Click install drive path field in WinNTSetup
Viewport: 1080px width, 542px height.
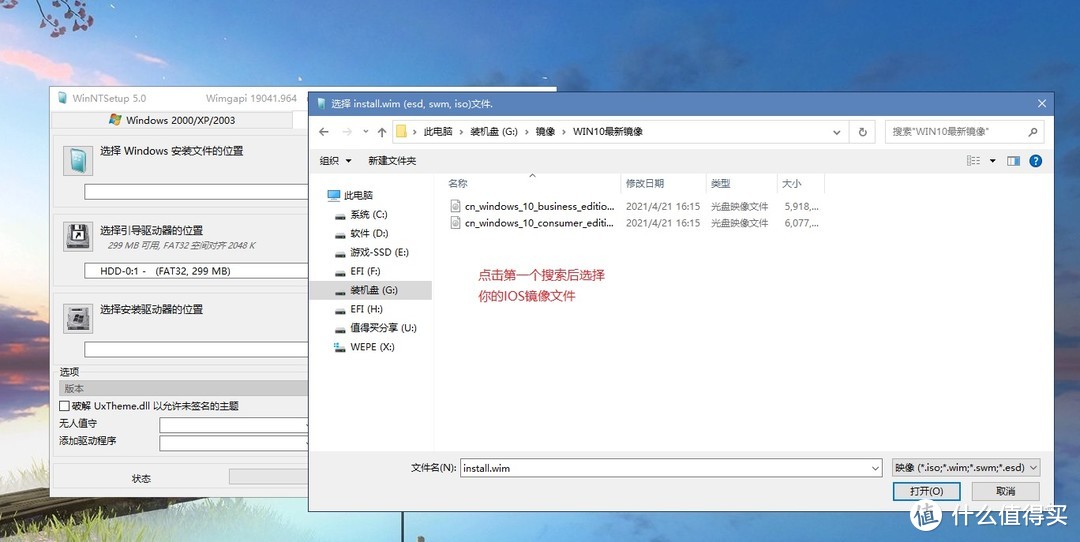point(196,349)
